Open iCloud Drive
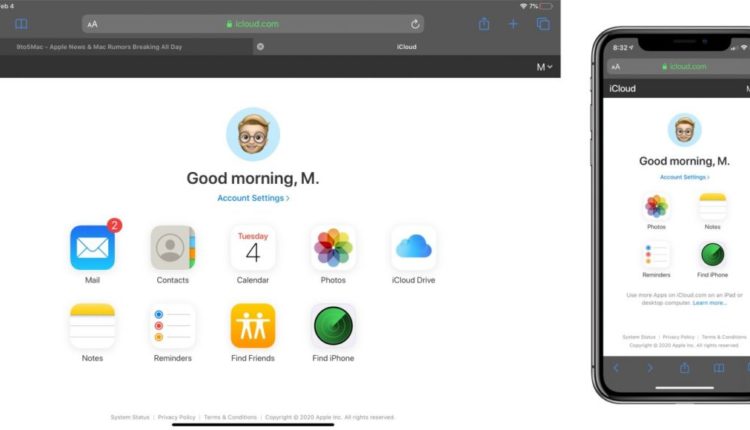This screenshot has height=430, width=750. 413,248
